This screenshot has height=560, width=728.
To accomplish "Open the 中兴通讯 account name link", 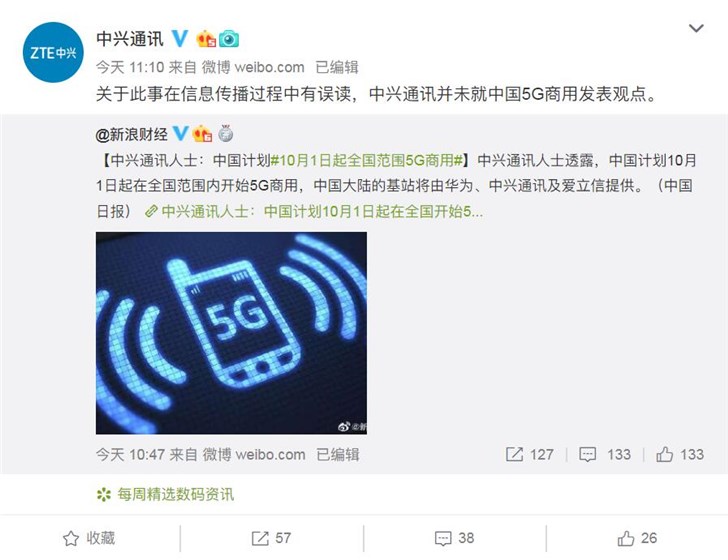I will click(130, 39).
